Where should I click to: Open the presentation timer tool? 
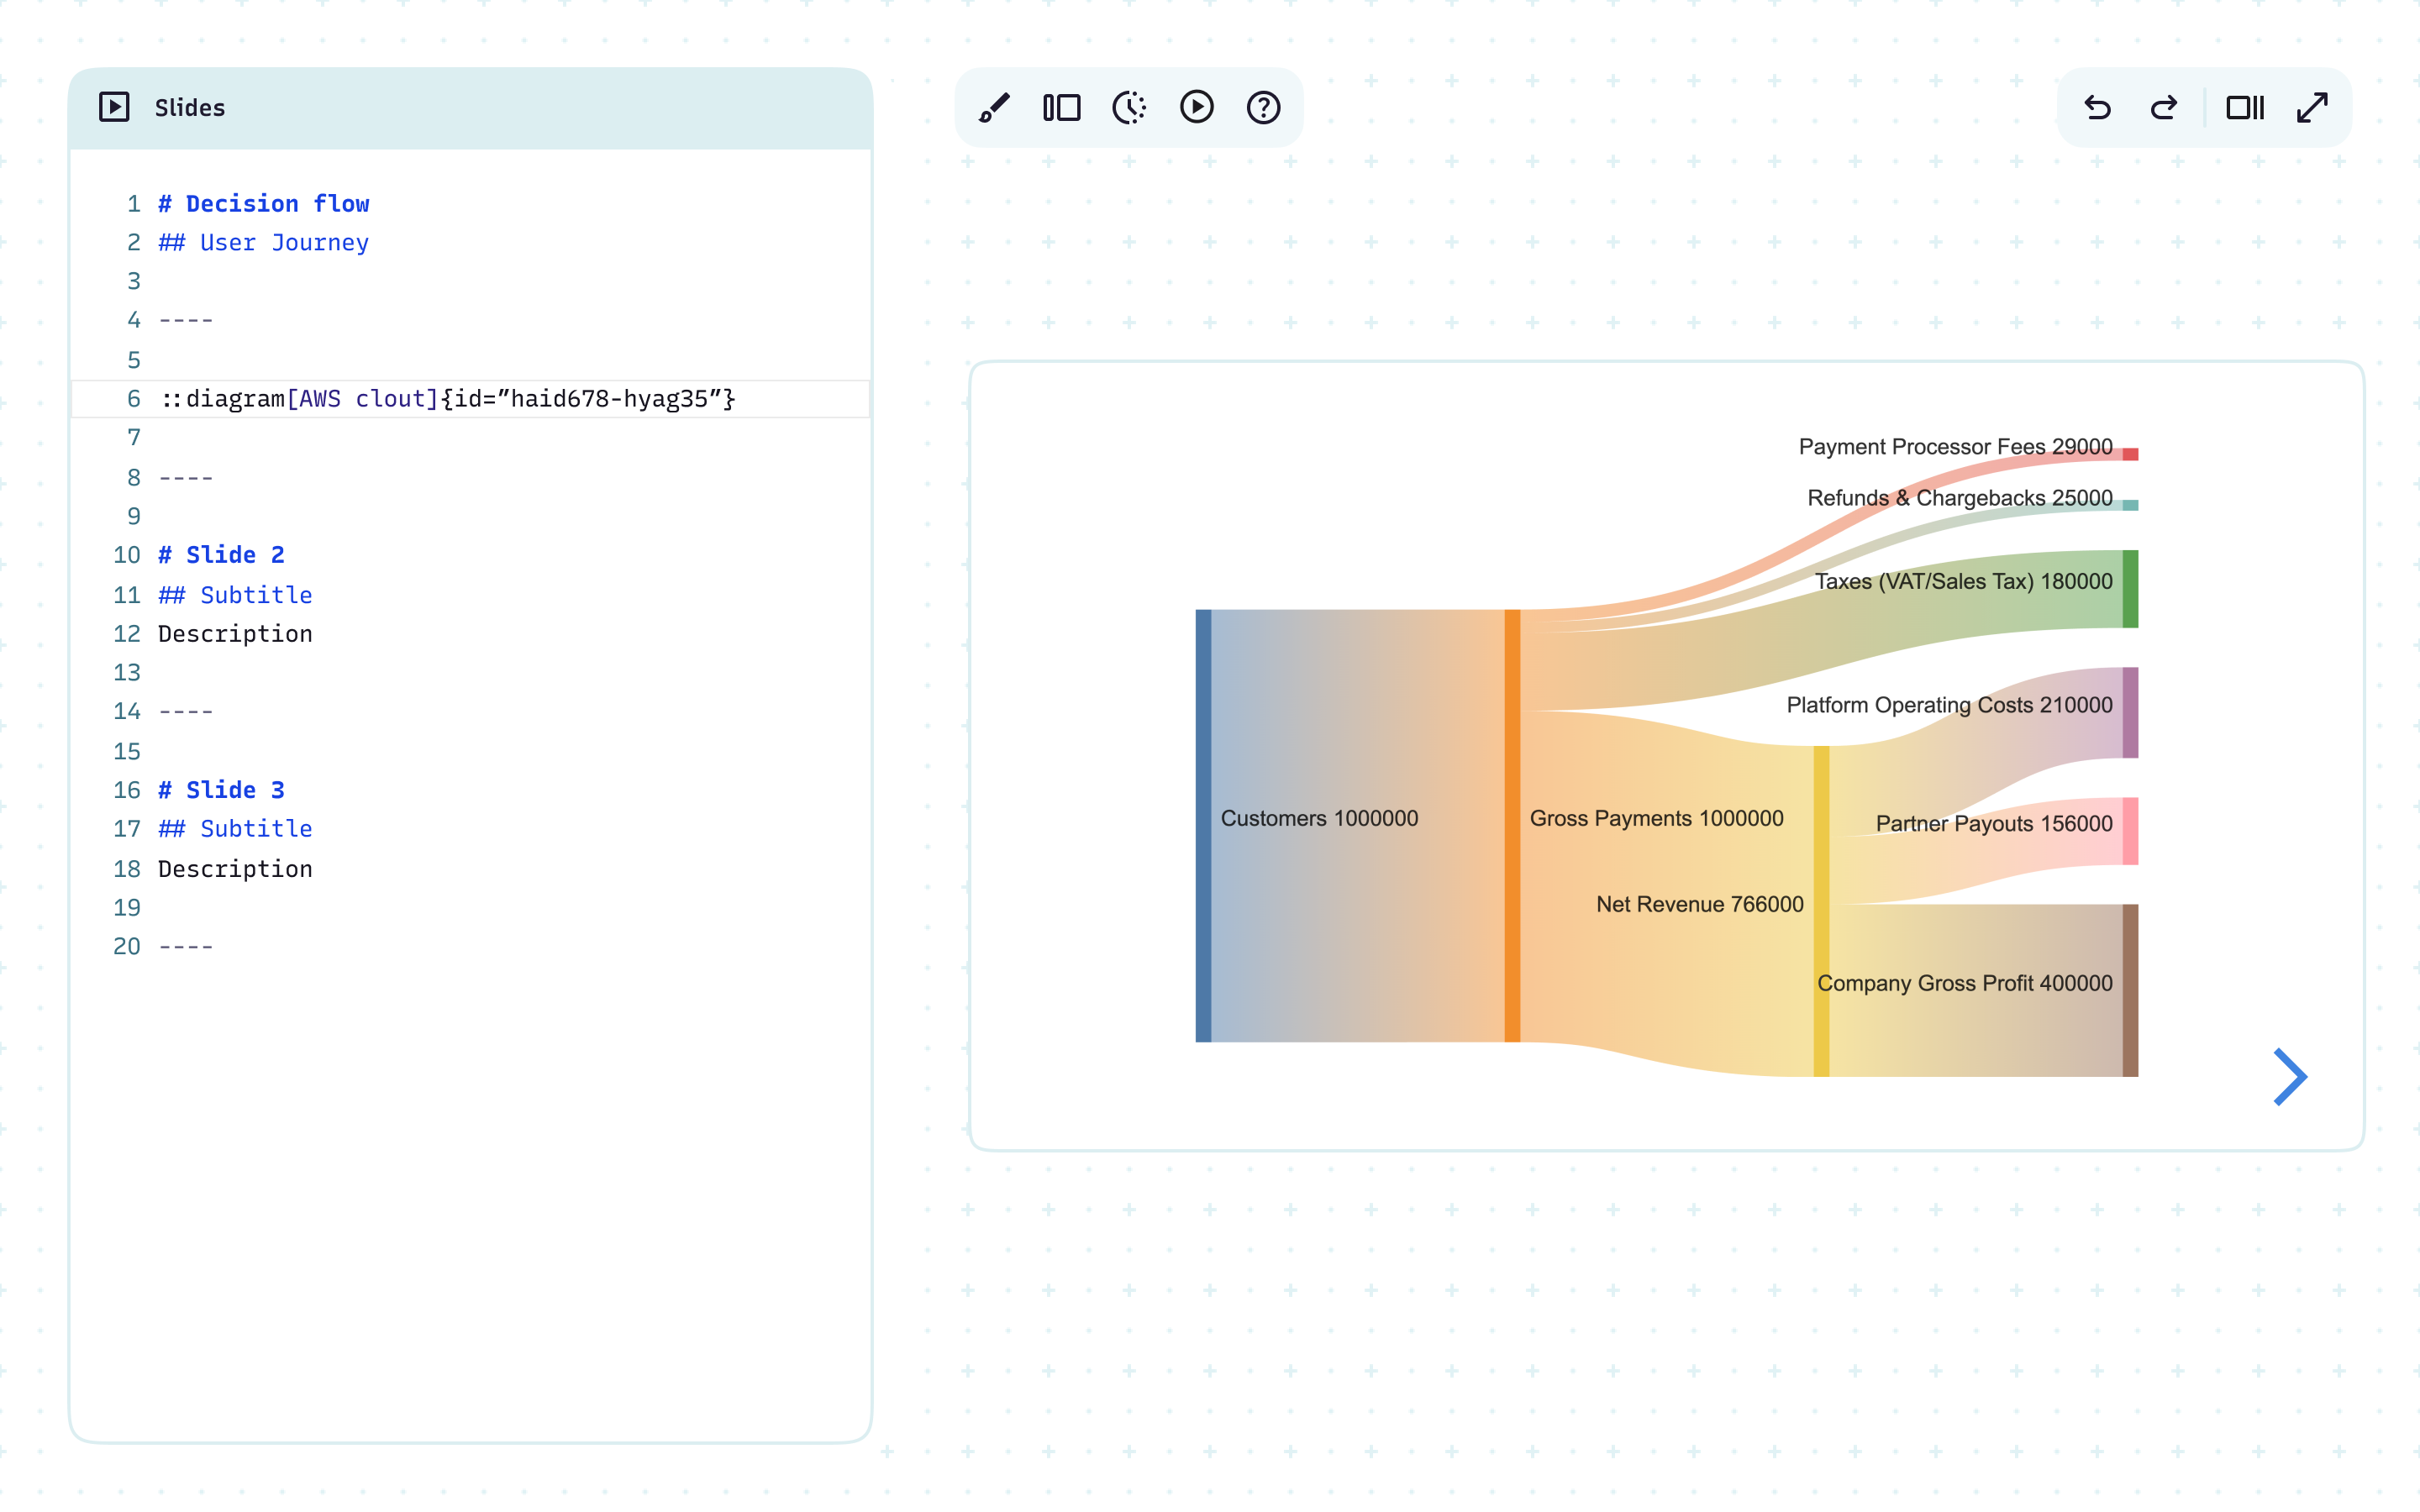1130,107
